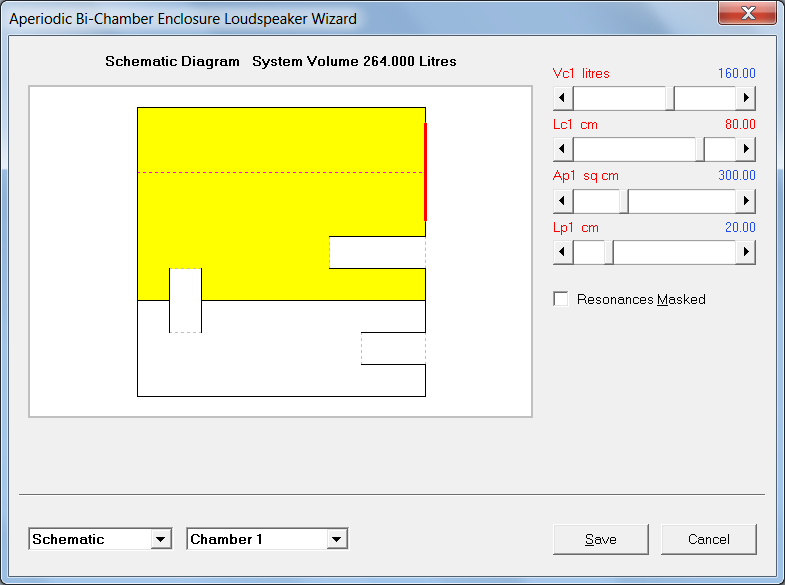This screenshot has width=785, height=585.
Task: Open the Chamber 1 selection dropdown
Action: click(336, 539)
